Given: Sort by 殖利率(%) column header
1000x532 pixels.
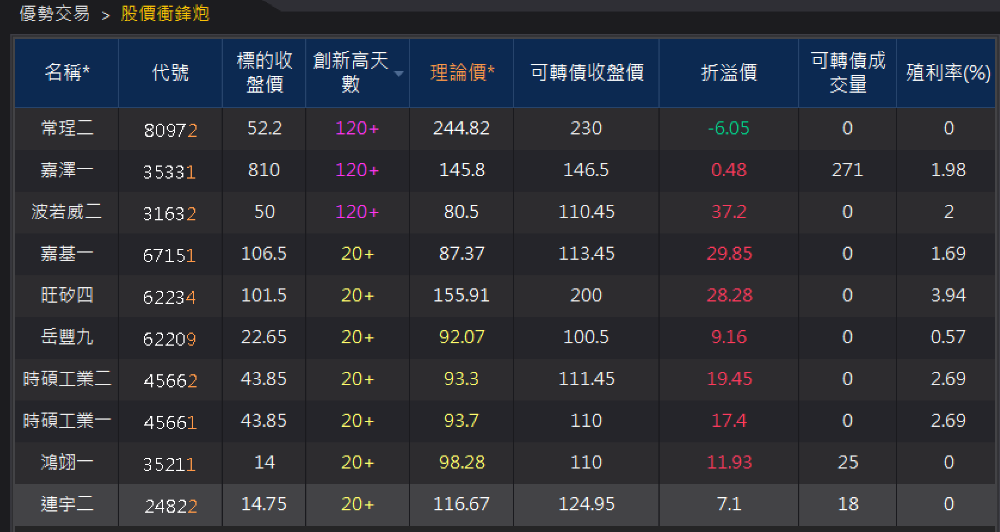Looking at the screenshot, I should pyautogui.click(x=948, y=73).
